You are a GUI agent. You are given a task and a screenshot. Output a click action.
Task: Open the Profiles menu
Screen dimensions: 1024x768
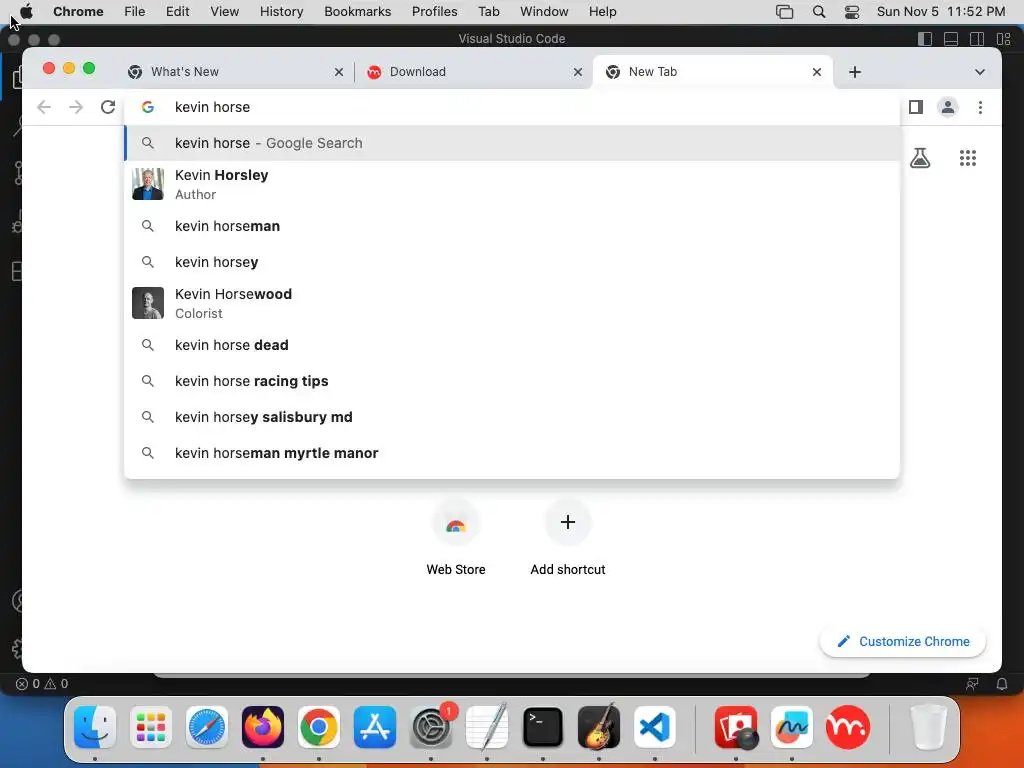click(x=435, y=12)
